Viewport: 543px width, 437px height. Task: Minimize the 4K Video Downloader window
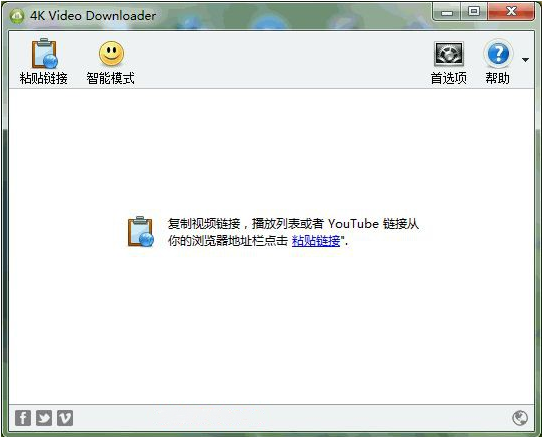[x=447, y=12]
